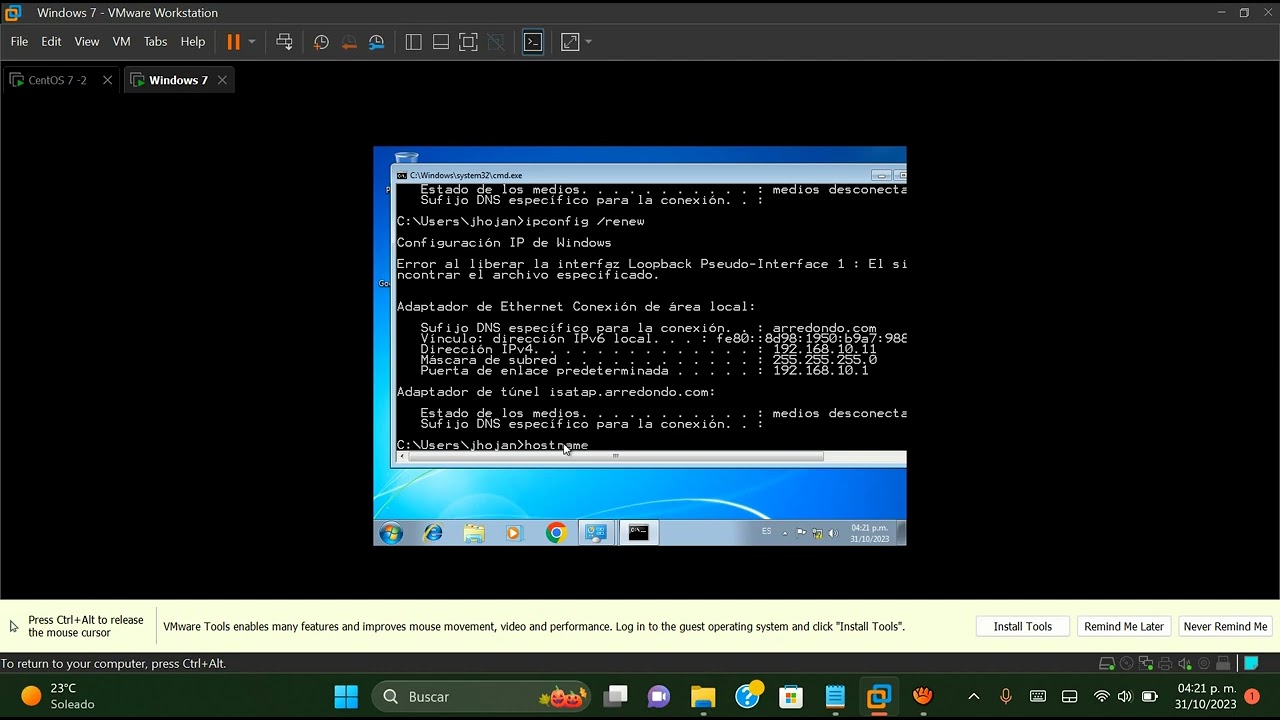Click Control Panel icon in guest taskbar
The image size is (1280, 720).
click(596, 533)
